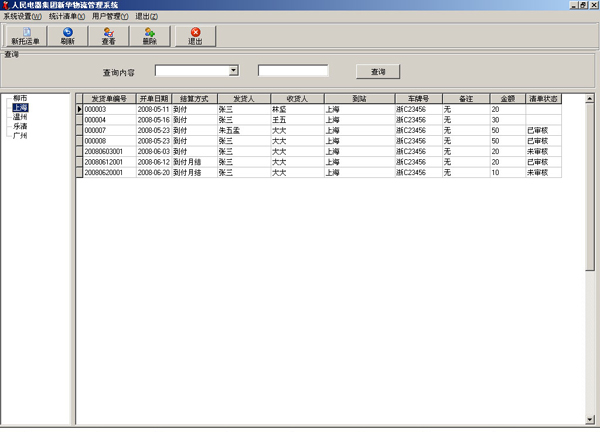The width and height of the screenshot is (600, 432).
Task: Click the red 退出 exit toolbar icon
Action: click(x=195, y=36)
